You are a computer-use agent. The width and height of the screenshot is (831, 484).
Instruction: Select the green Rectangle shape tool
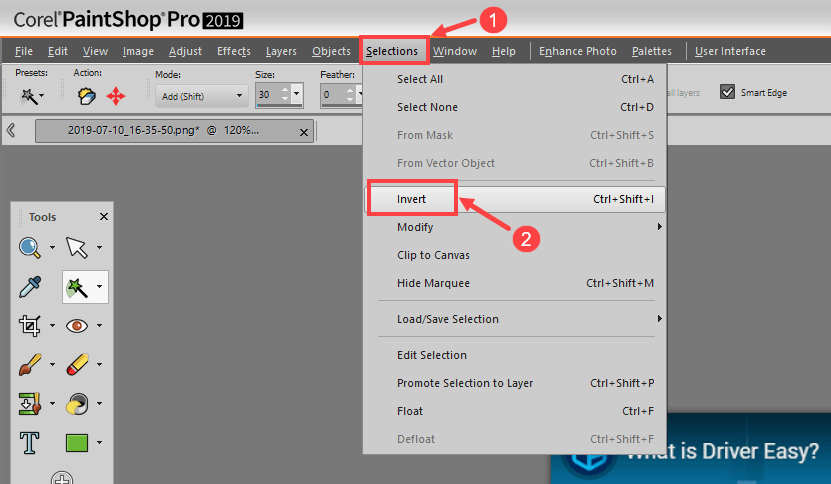pyautogui.click(x=77, y=443)
